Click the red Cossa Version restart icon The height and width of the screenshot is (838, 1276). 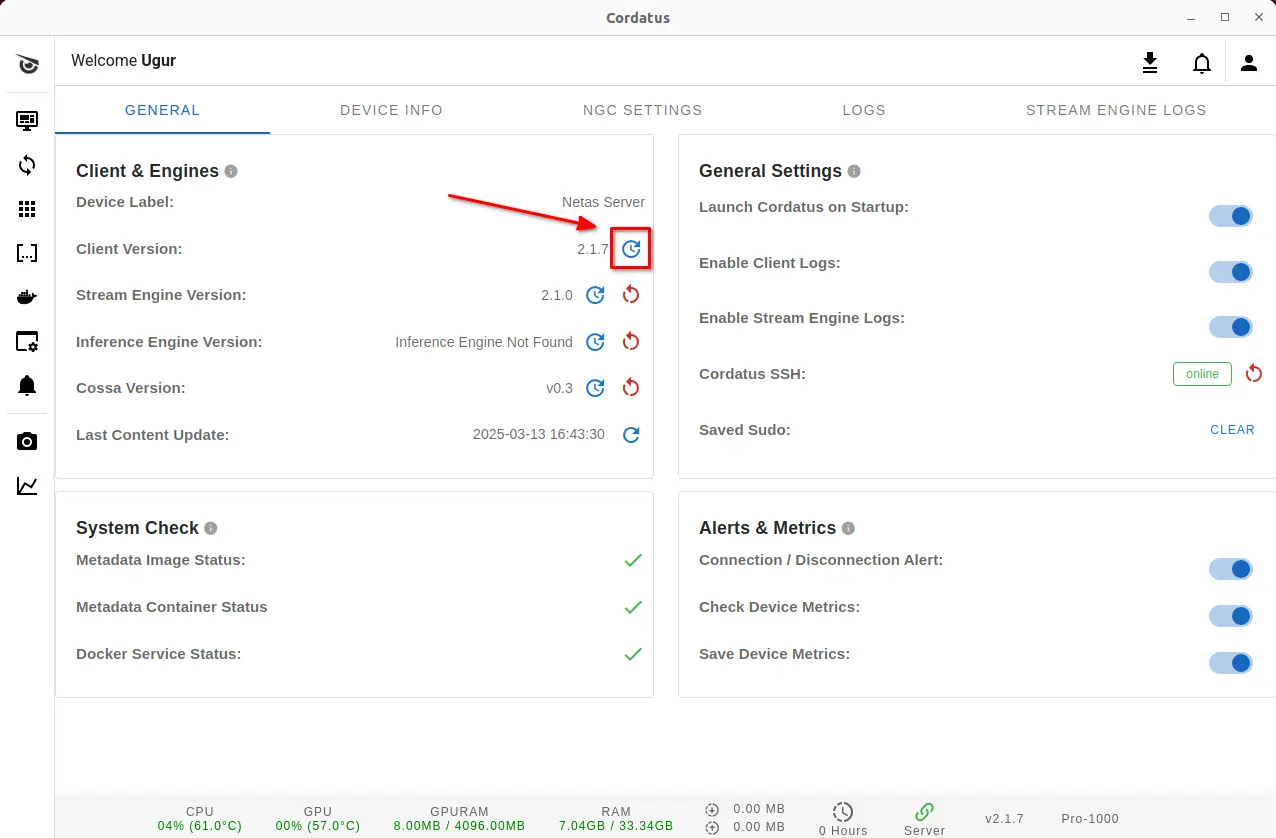(631, 388)
